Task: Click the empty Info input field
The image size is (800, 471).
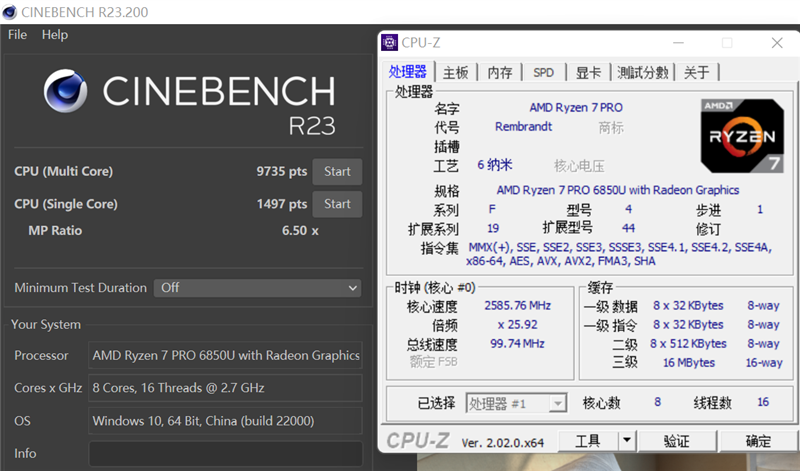Action: 225,453
